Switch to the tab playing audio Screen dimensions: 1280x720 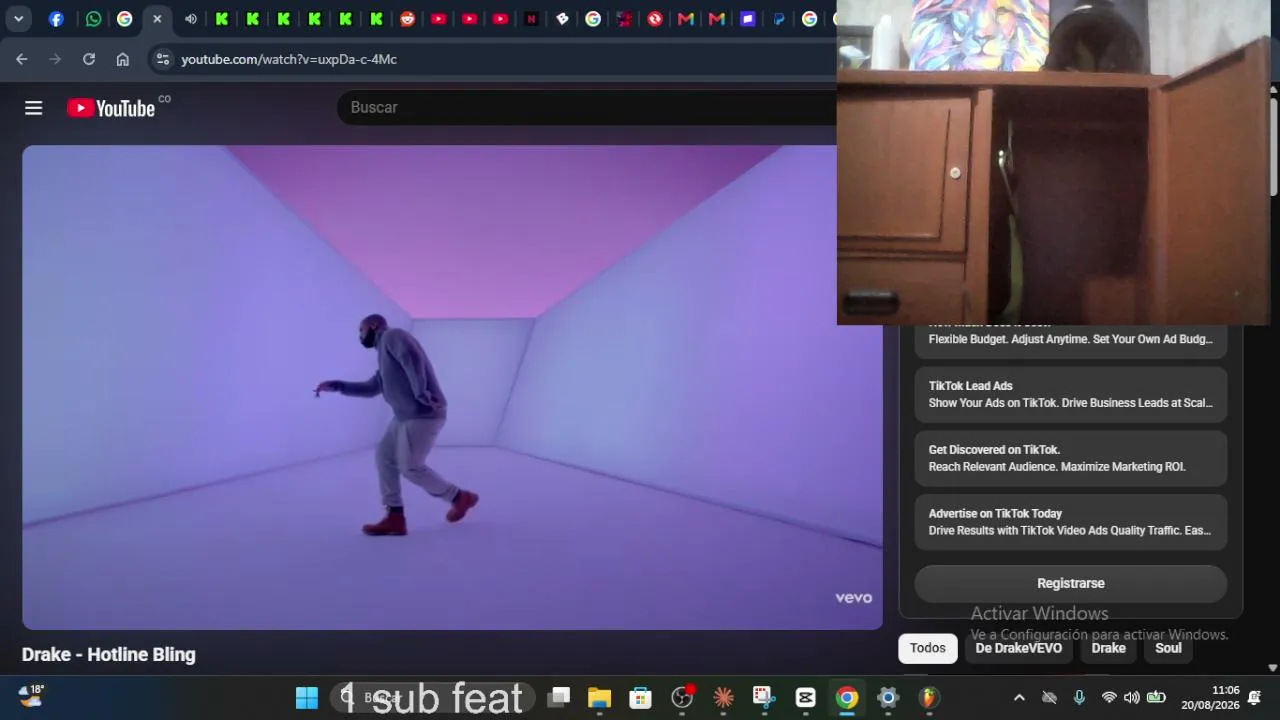pos(191,18)
